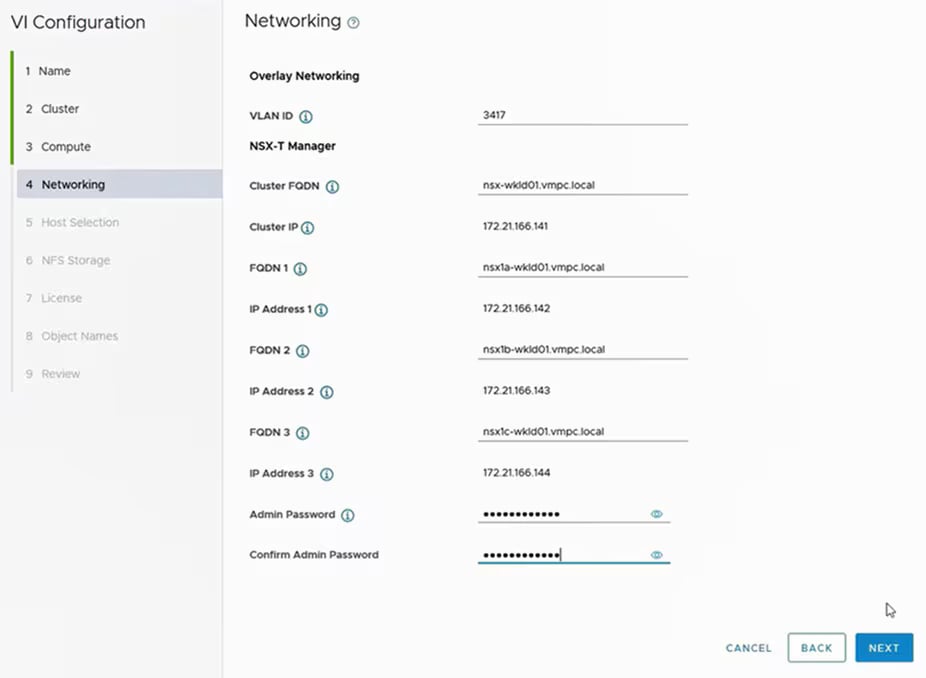
Task: Edit the FQDN 3 field
Action: 583,431
